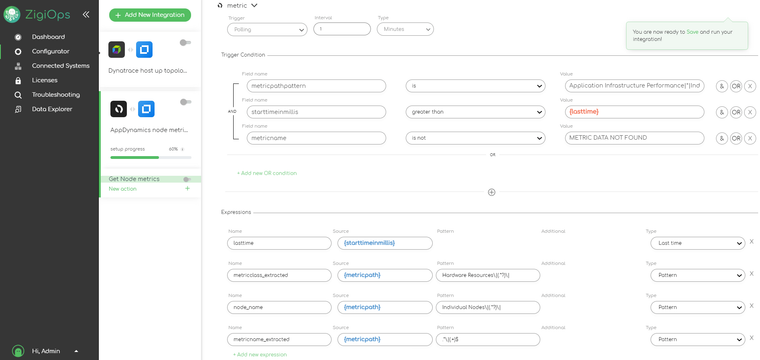Click the setup progress bar
This screenshot has height=360, width=760.
(x=151, y=157)
